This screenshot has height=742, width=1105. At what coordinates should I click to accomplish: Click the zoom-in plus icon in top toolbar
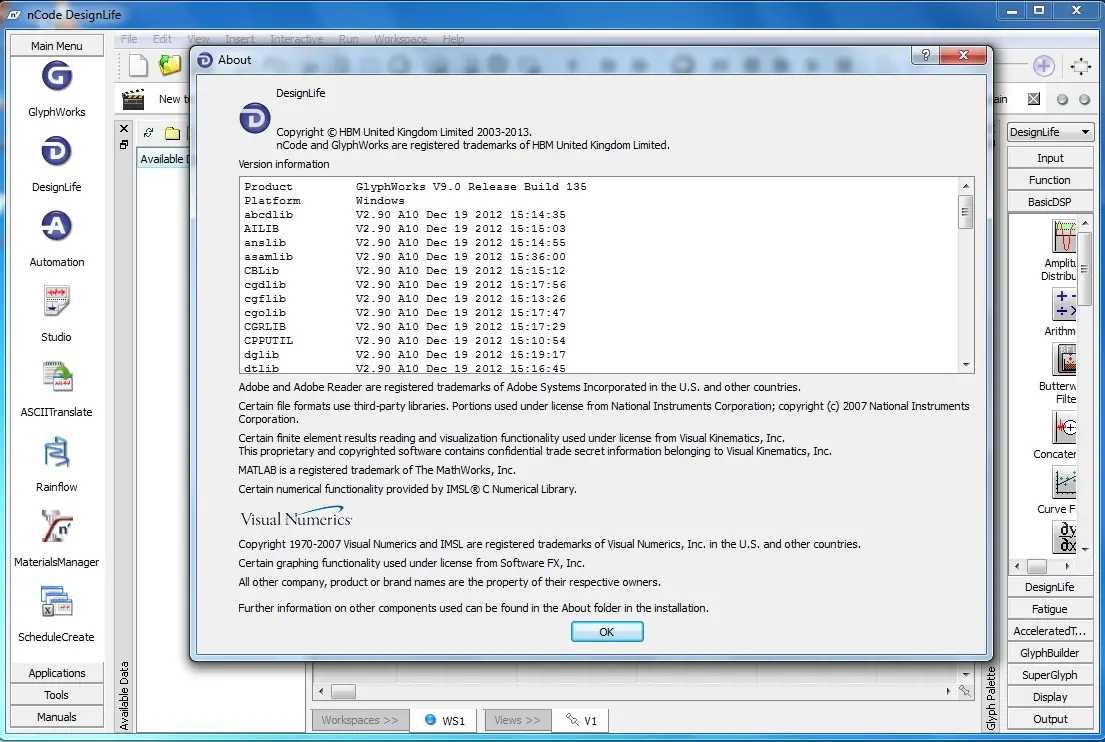(1044, 66)
